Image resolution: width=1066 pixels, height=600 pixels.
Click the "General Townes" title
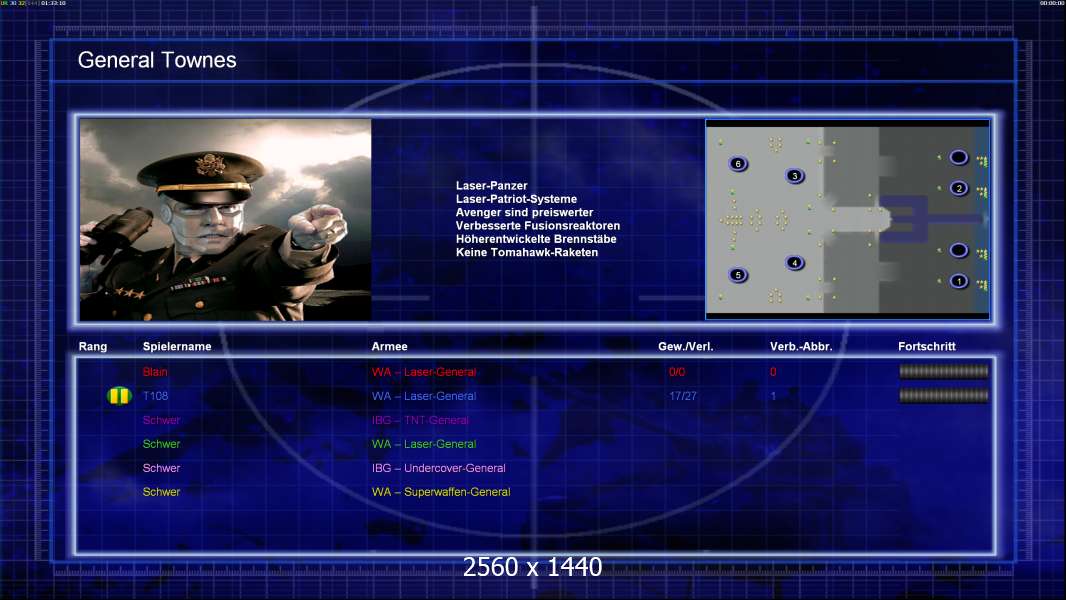157,60
